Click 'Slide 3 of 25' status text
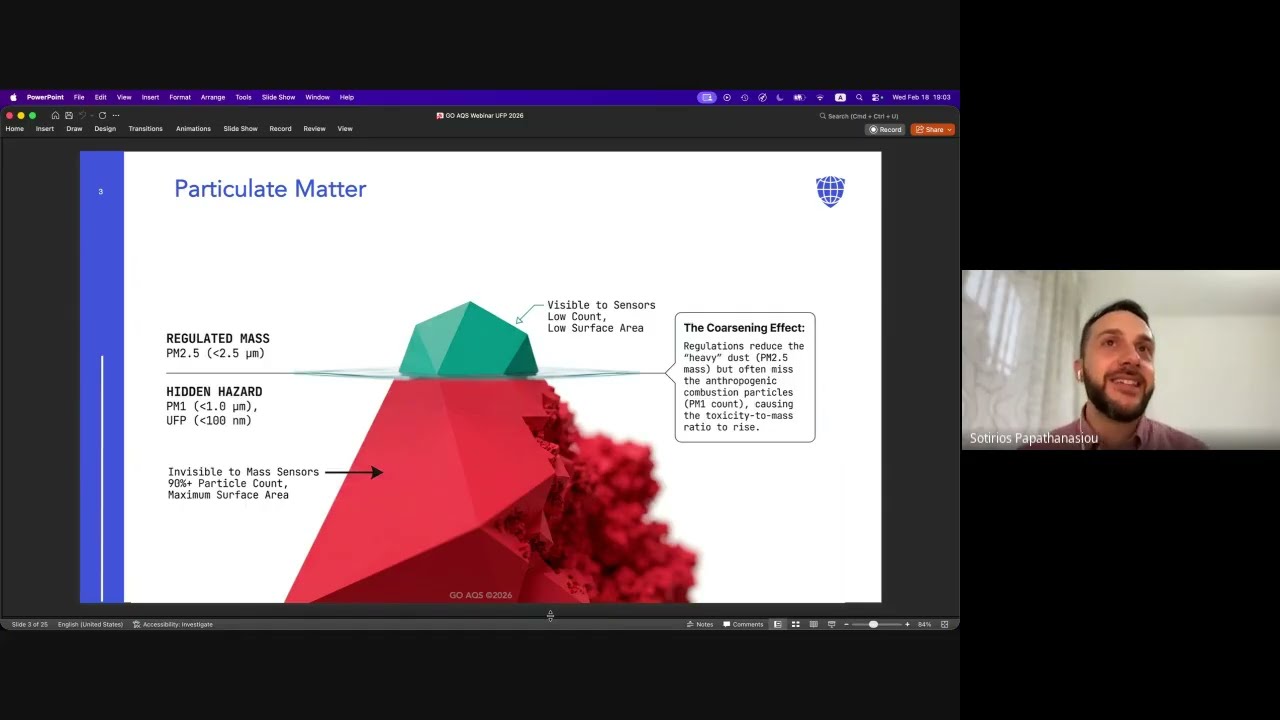 pos(29,624)
